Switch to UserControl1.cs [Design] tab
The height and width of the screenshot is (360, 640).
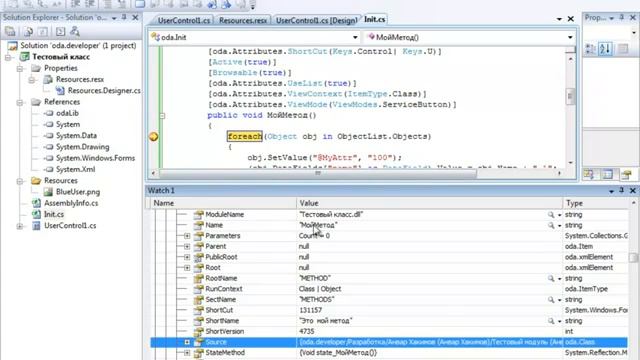[316, 20]
